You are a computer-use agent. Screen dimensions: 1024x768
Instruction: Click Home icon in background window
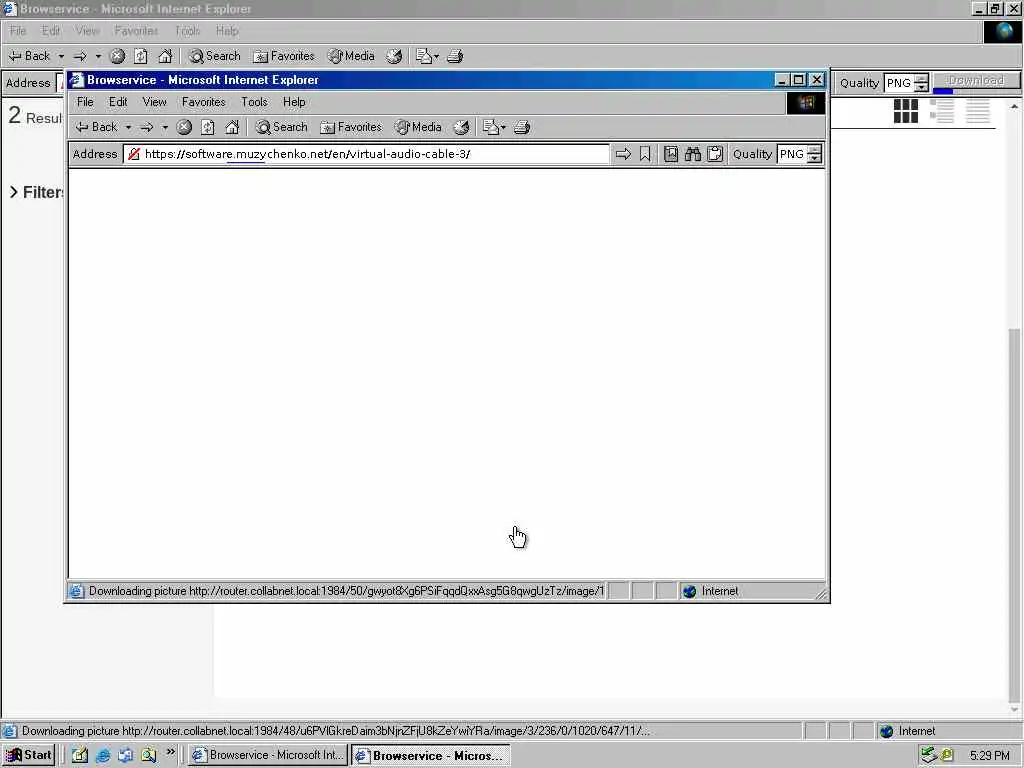(165, 56)
